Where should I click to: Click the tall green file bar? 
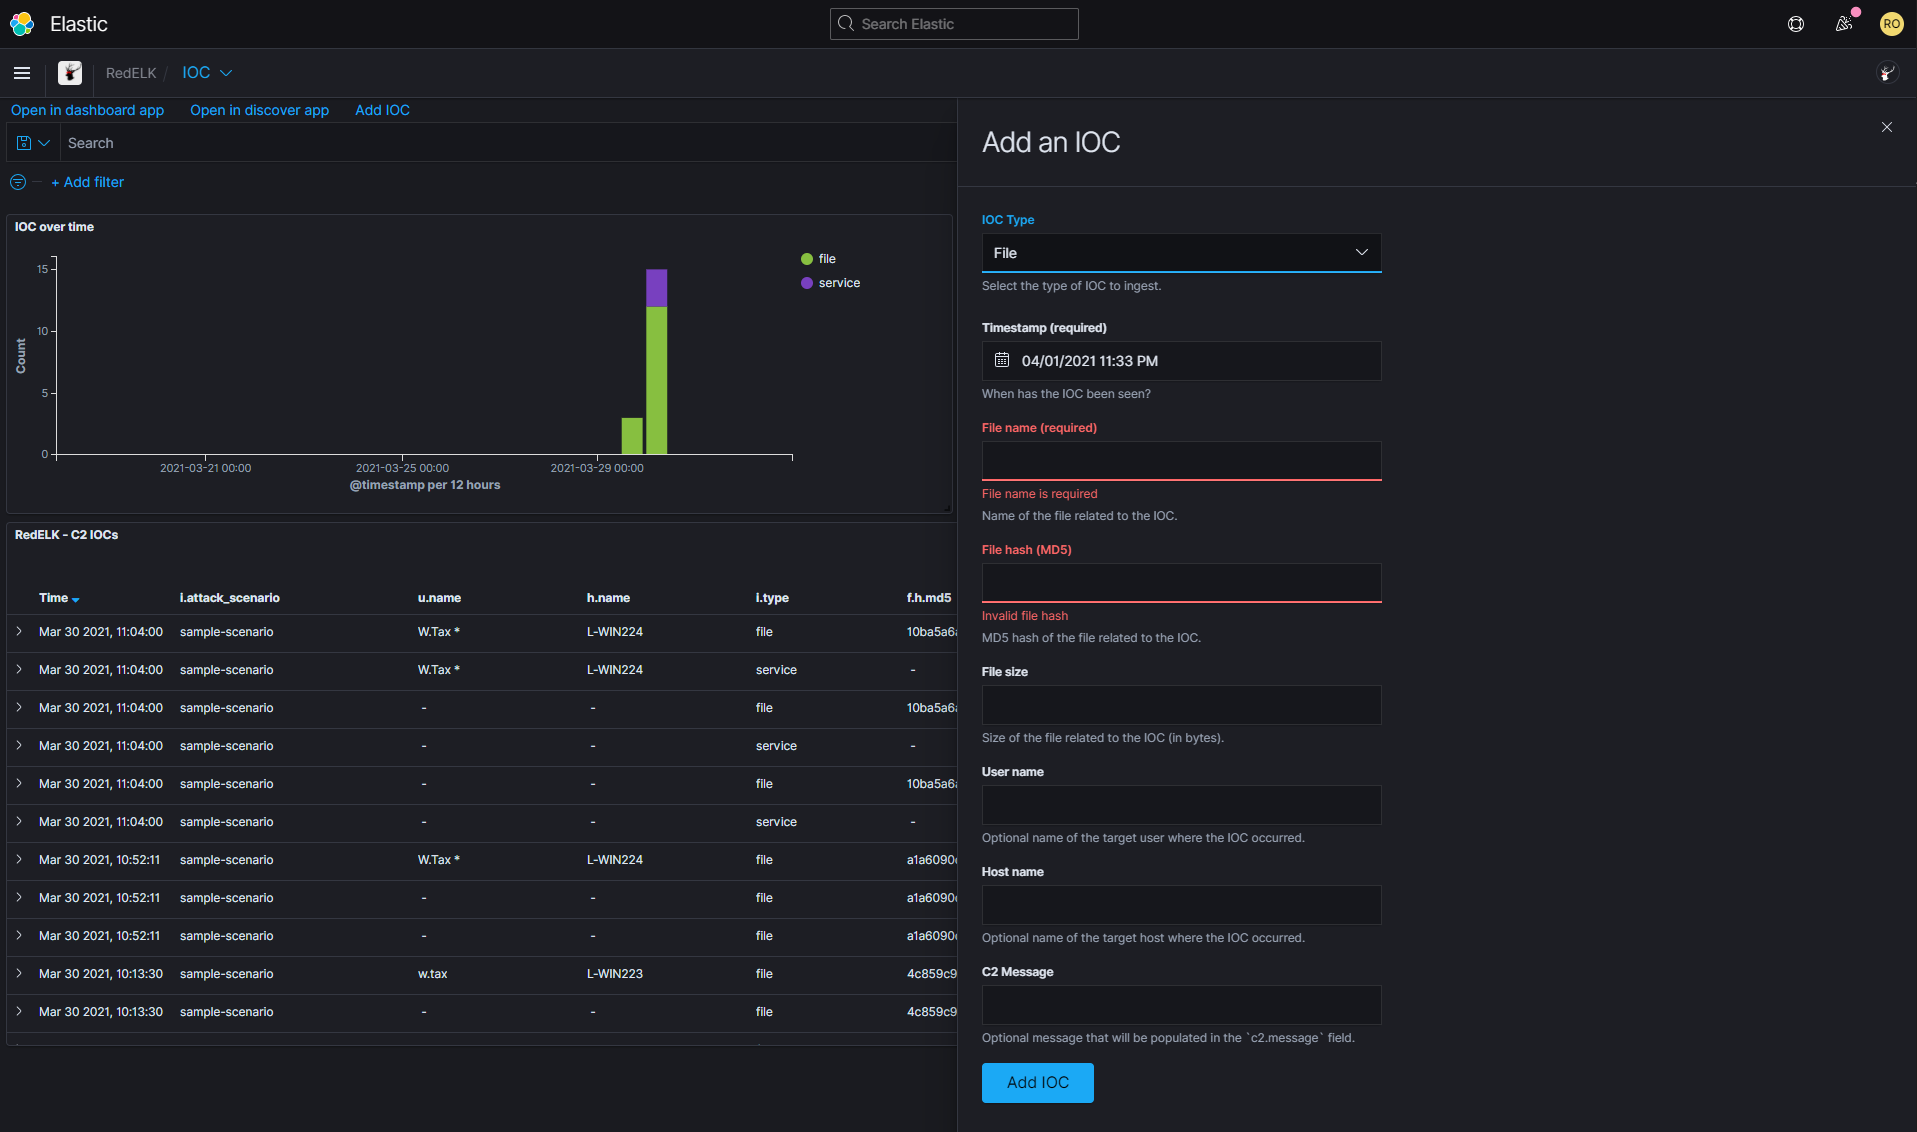point(656,380)
